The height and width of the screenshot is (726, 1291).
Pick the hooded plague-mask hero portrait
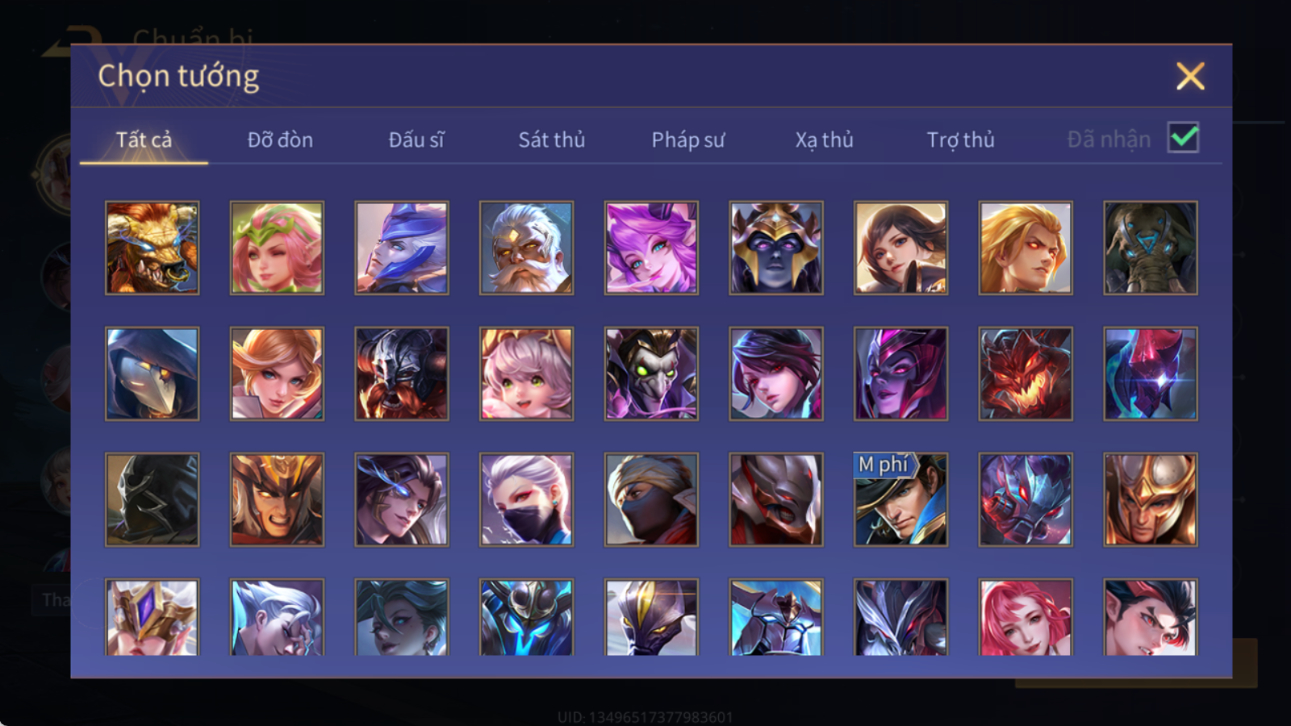[x=152, y=374]
